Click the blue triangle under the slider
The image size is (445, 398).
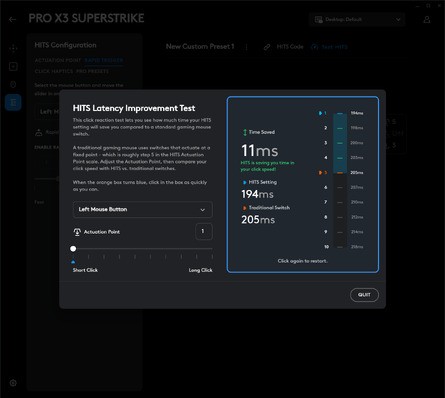coord(73,262)
